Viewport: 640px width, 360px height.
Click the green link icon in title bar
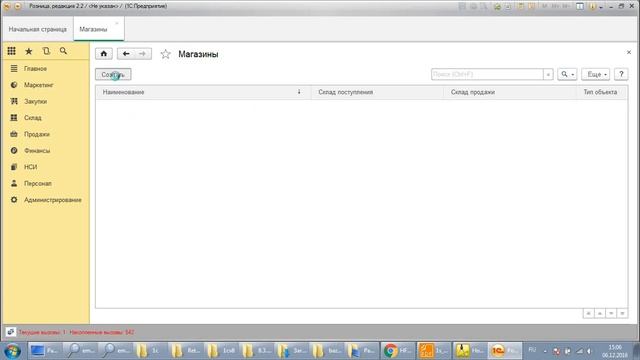coord(497,6)
